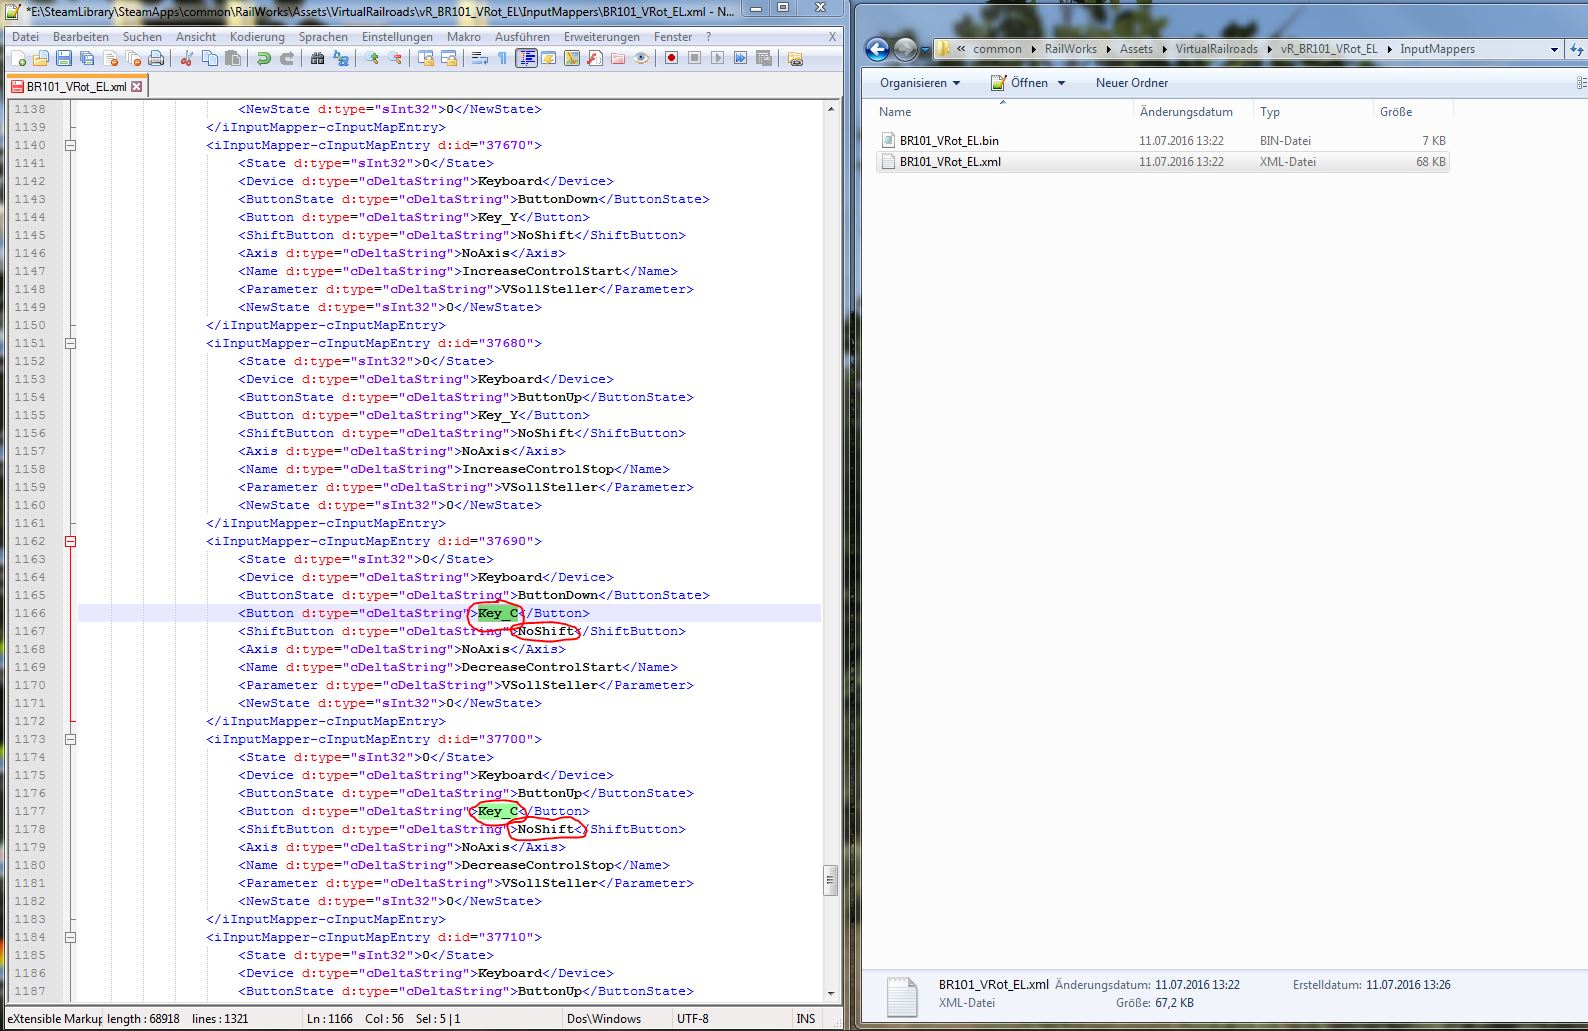Navigate to VirtualRailroads in breadcrumb path
This screenshot has width=1588, height=1031.
click(x=1216, y=49)
